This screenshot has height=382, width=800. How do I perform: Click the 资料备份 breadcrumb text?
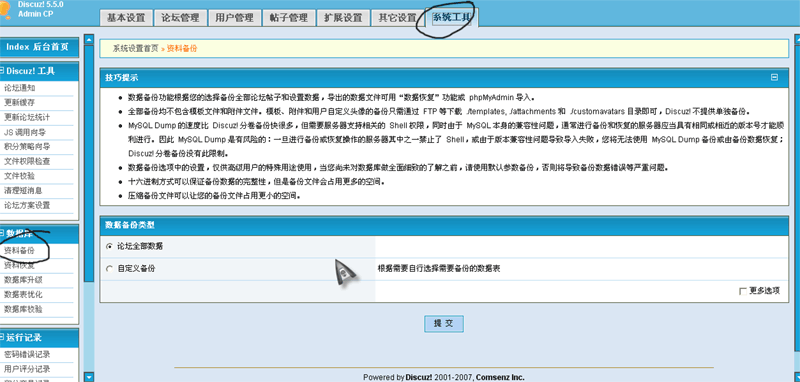click(182, 48)
